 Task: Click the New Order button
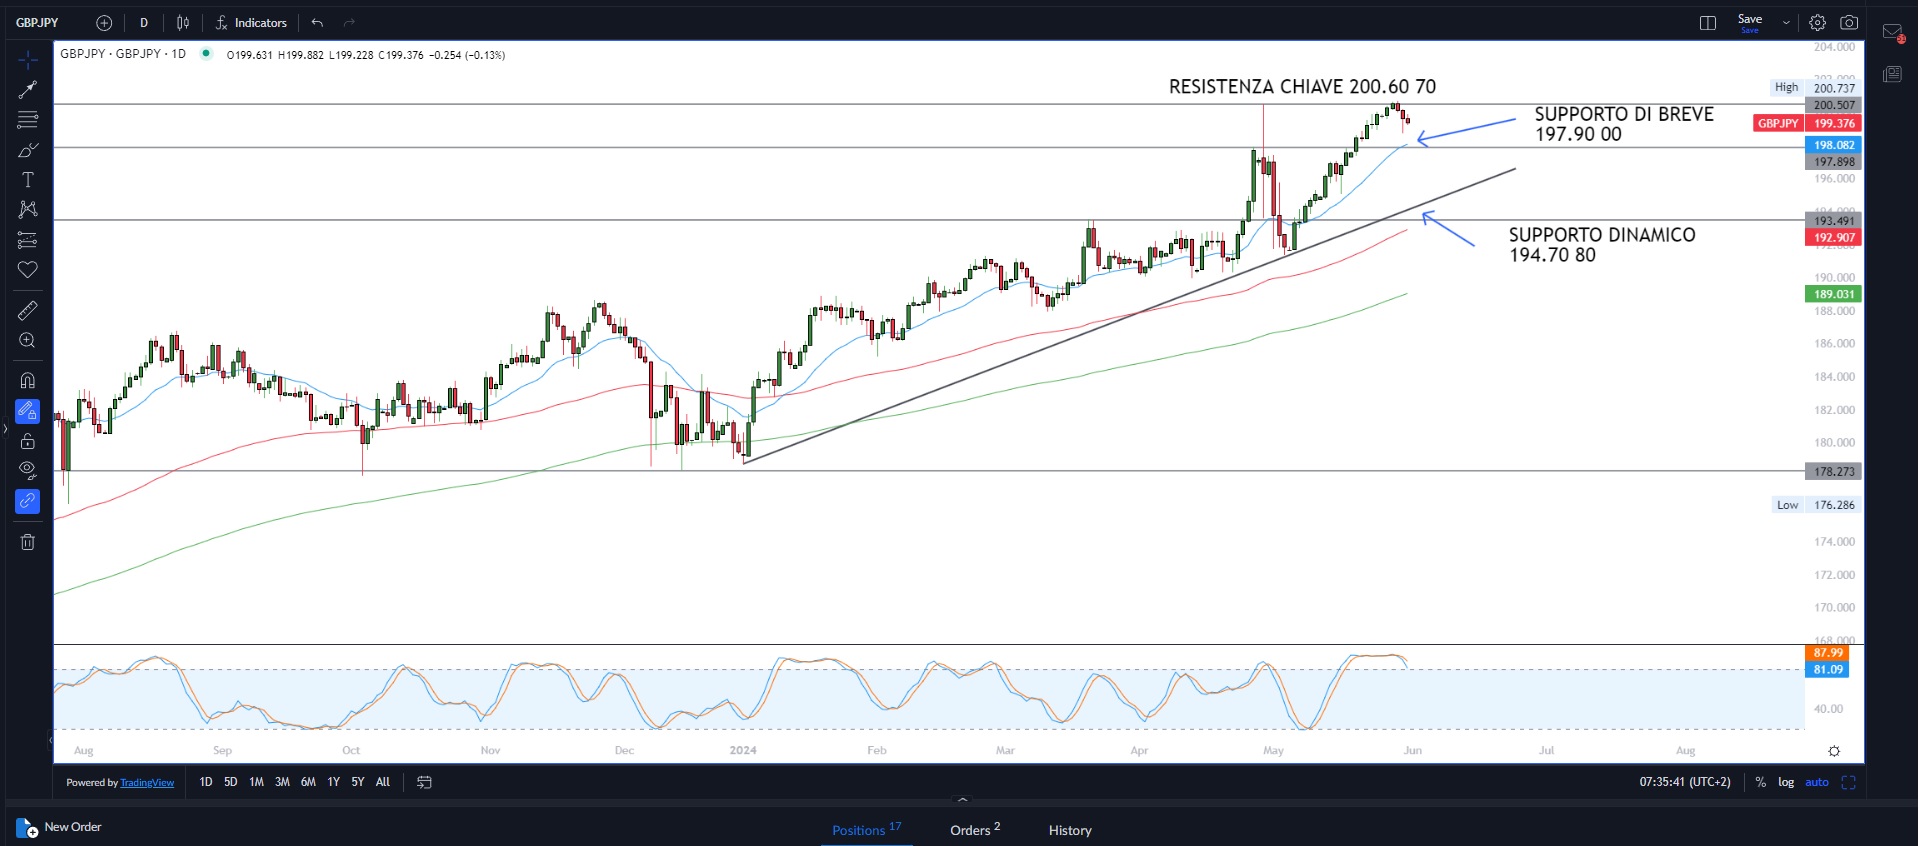coord(59,828)
